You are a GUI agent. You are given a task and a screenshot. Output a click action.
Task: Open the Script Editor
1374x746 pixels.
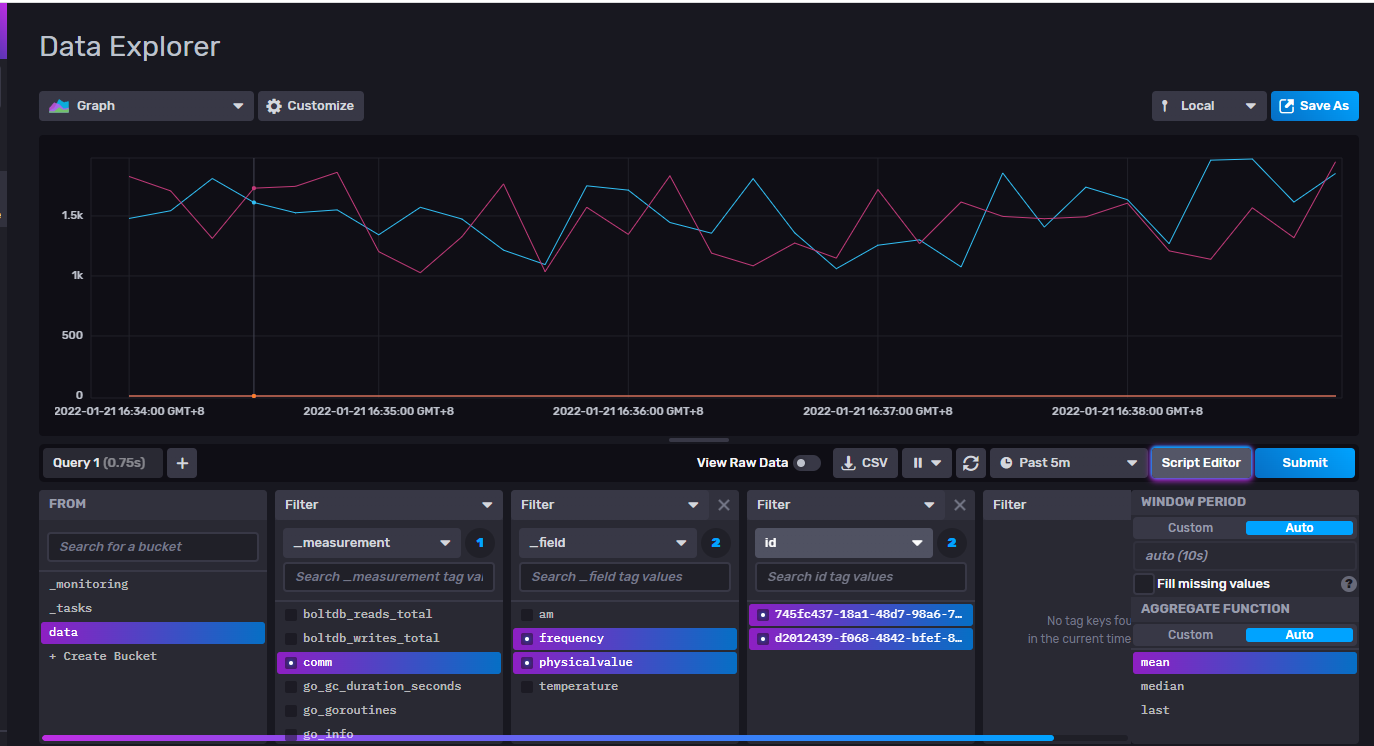(1200, 463)
